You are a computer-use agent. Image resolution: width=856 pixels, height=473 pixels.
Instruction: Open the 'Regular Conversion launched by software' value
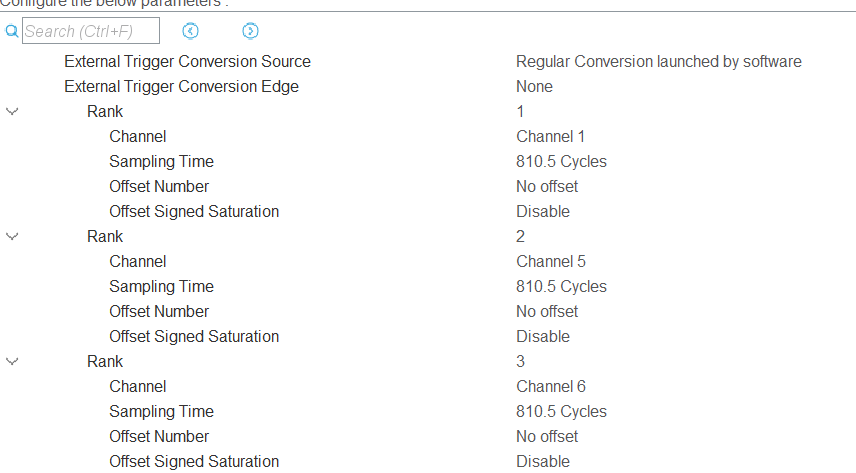658,61
